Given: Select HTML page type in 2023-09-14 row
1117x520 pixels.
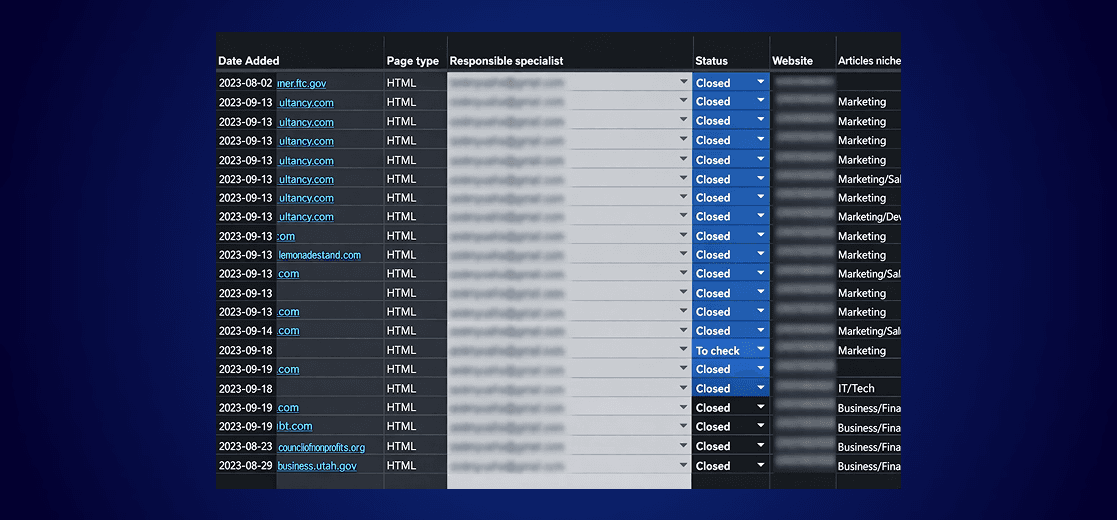Looking at the screenshot, I should pos(401,331).
